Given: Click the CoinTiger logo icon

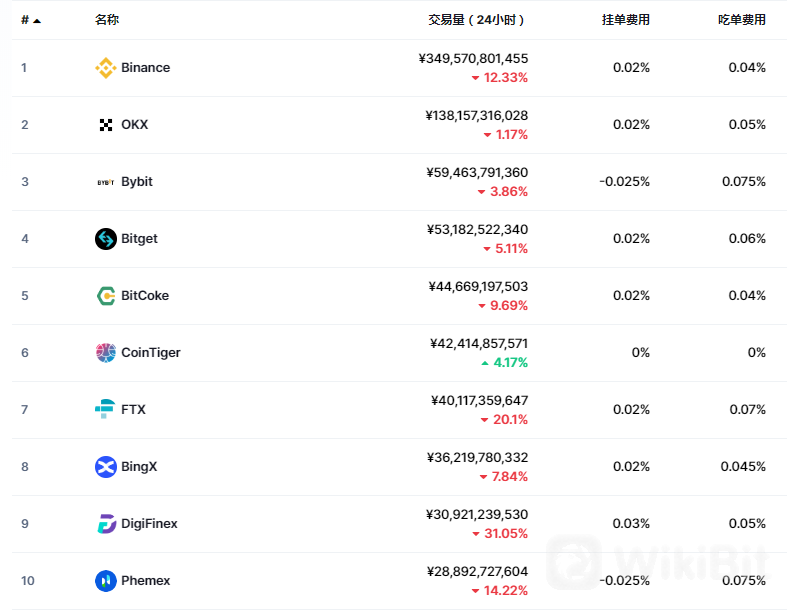Looking at the screenshot, I should [105, 353].
